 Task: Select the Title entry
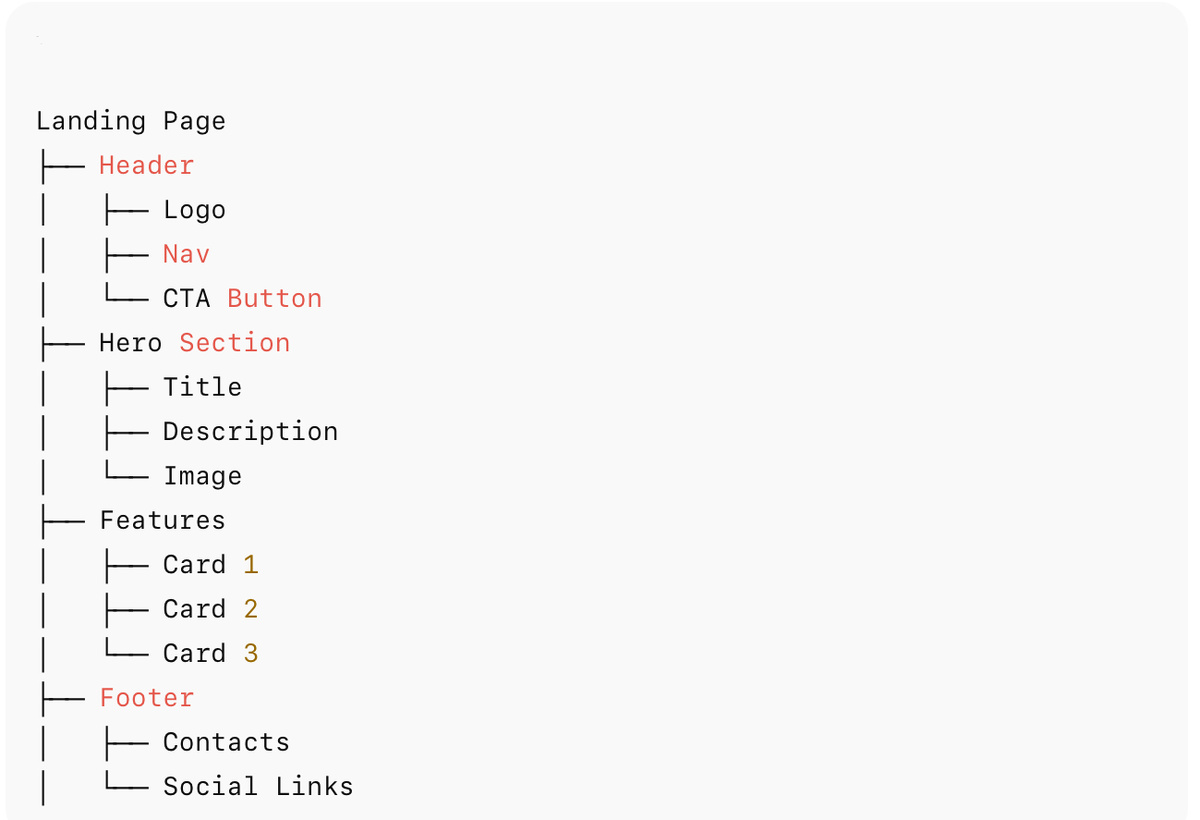tap(202, 387)
